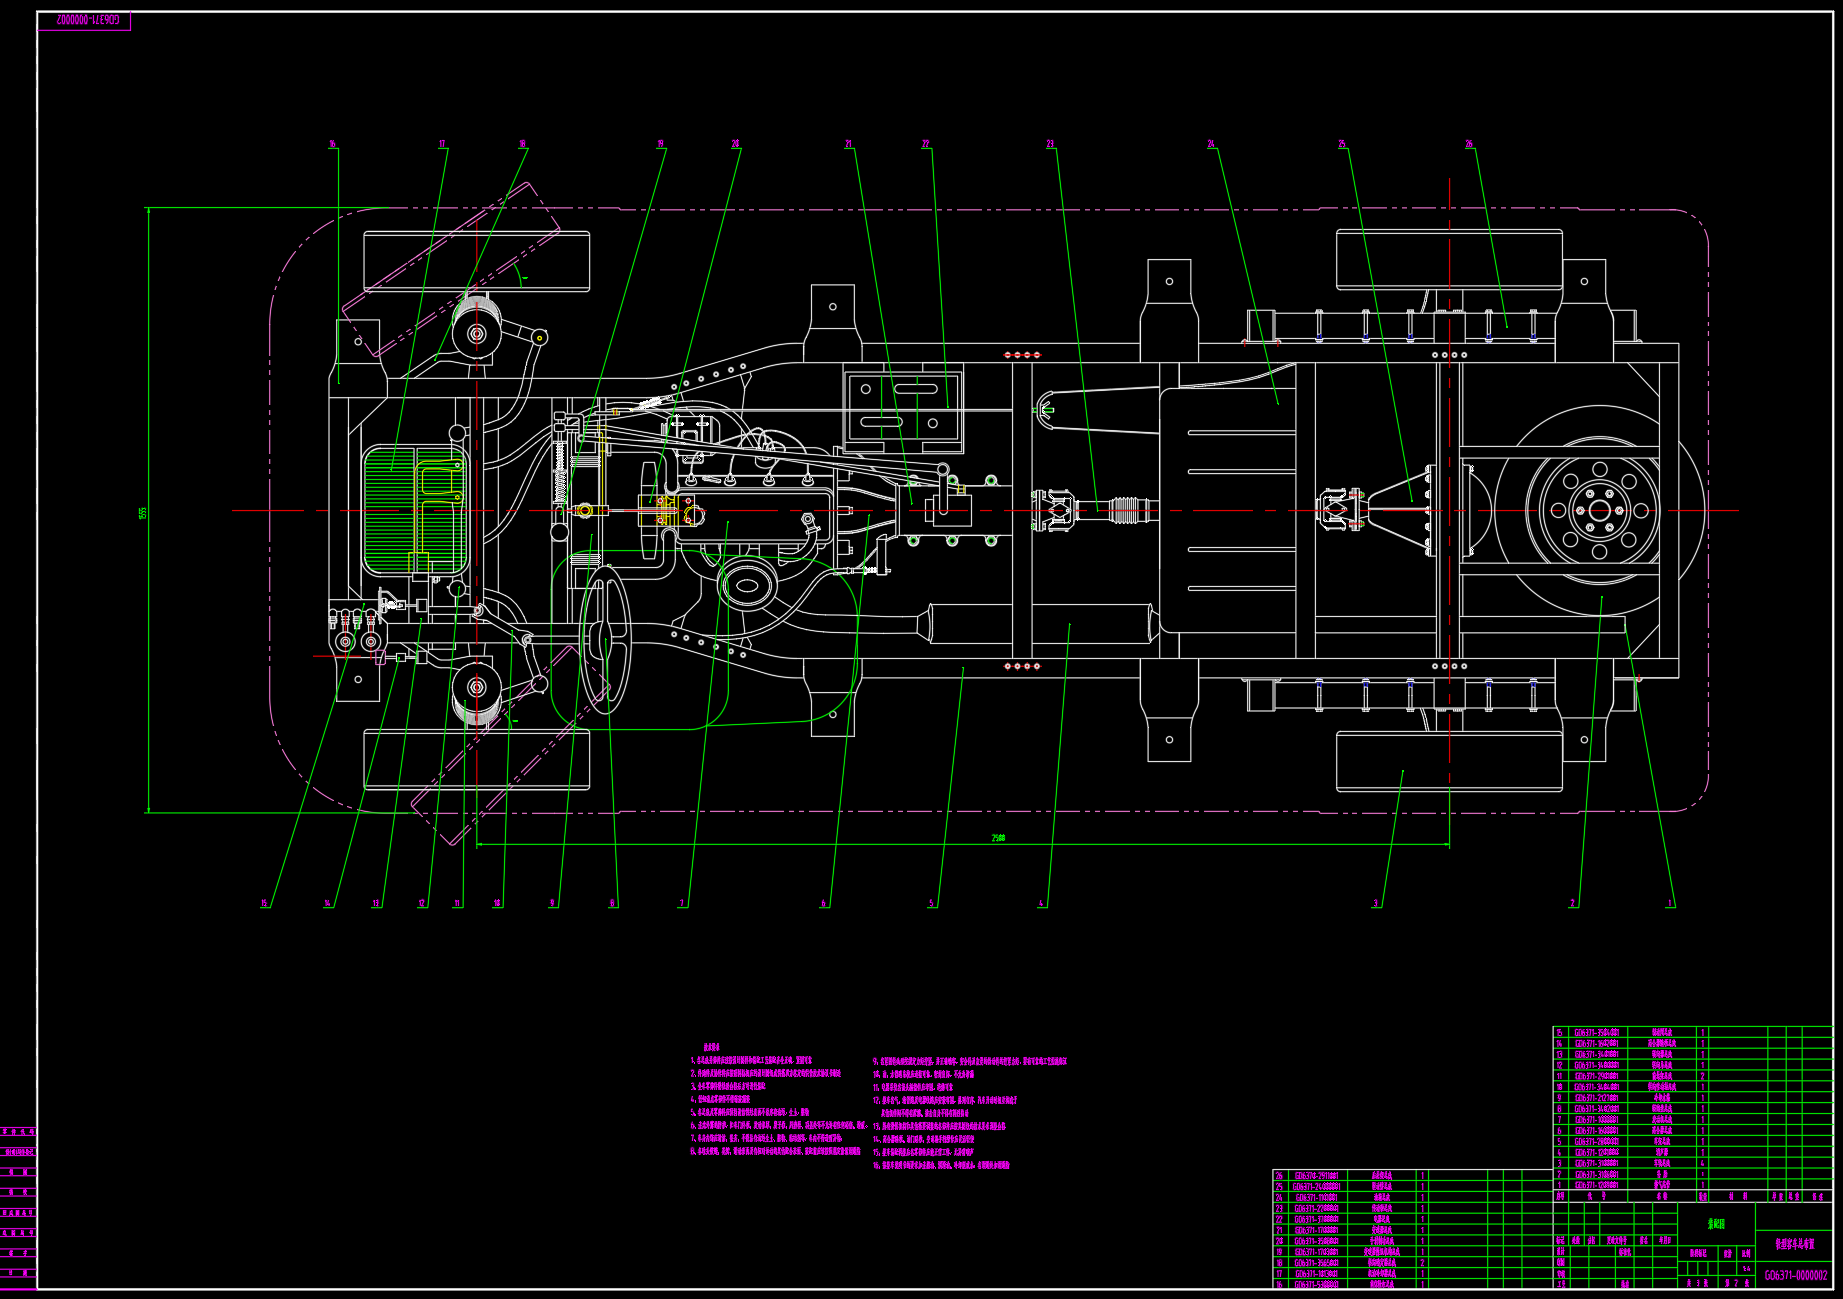Click part callout number 15 at bottom left
The image size is (1843, 1299).
(264, 903)
